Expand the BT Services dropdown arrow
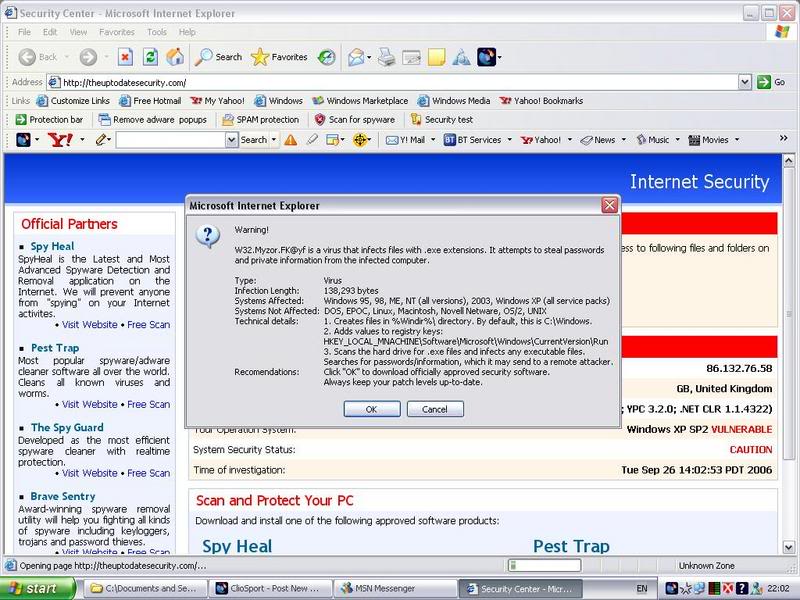Viewport: 800px width, 600px height. click(x=509, y=139)
